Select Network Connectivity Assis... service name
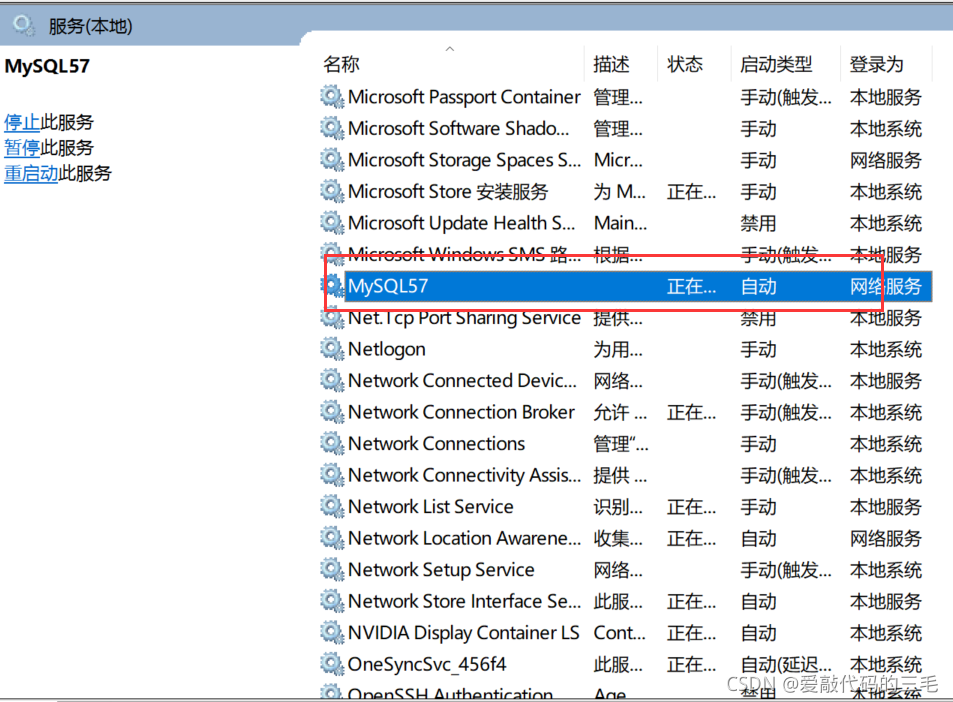953x702 pixels. point(464,475)
